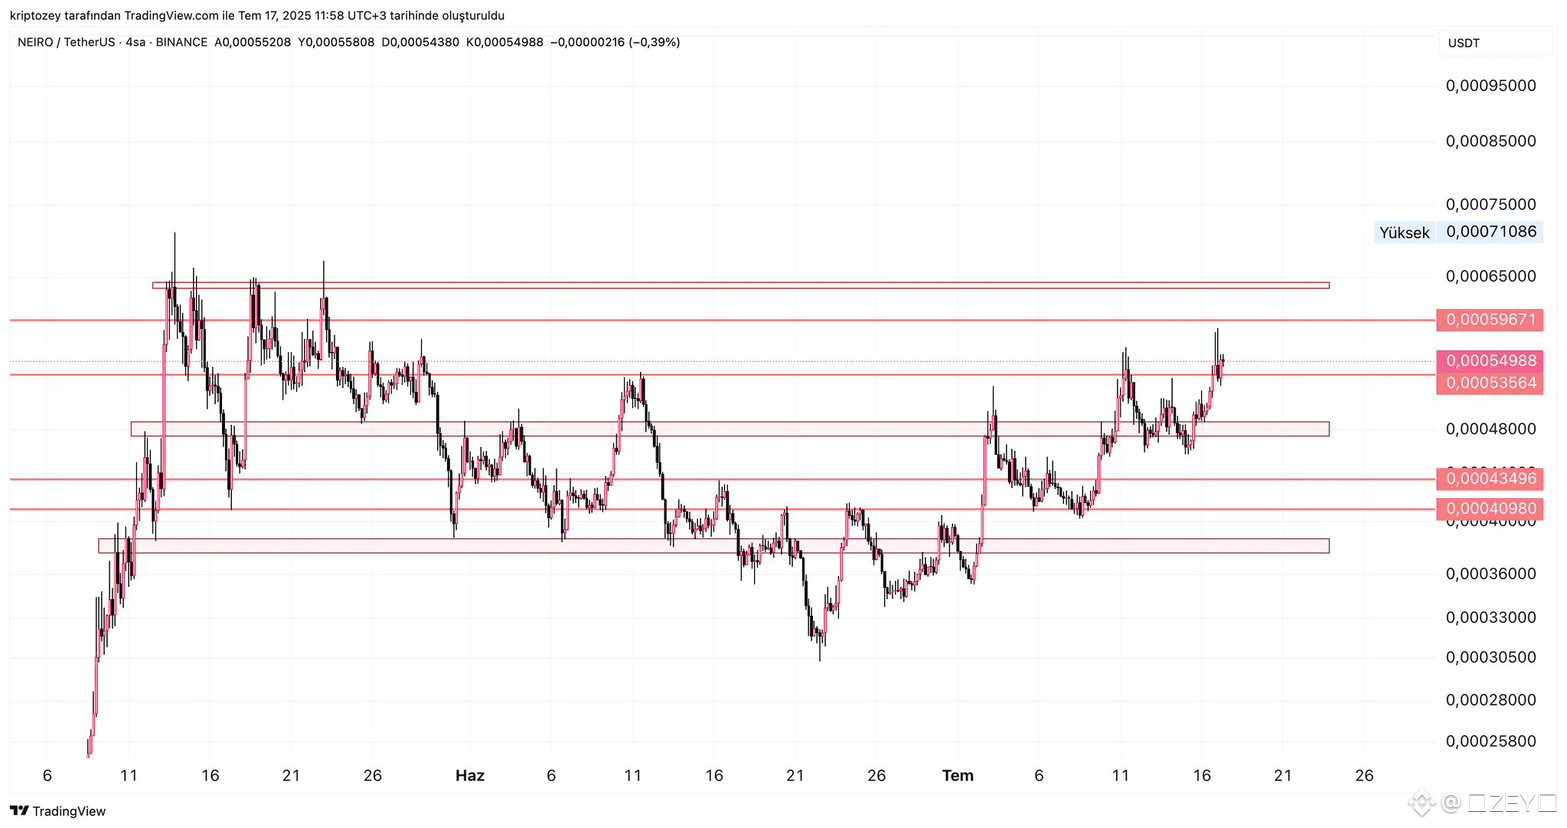The height and width of the screenshot is (828, 1567).
Task: Click the 0,00048000 price axis label
Action: coord(1491,429)
